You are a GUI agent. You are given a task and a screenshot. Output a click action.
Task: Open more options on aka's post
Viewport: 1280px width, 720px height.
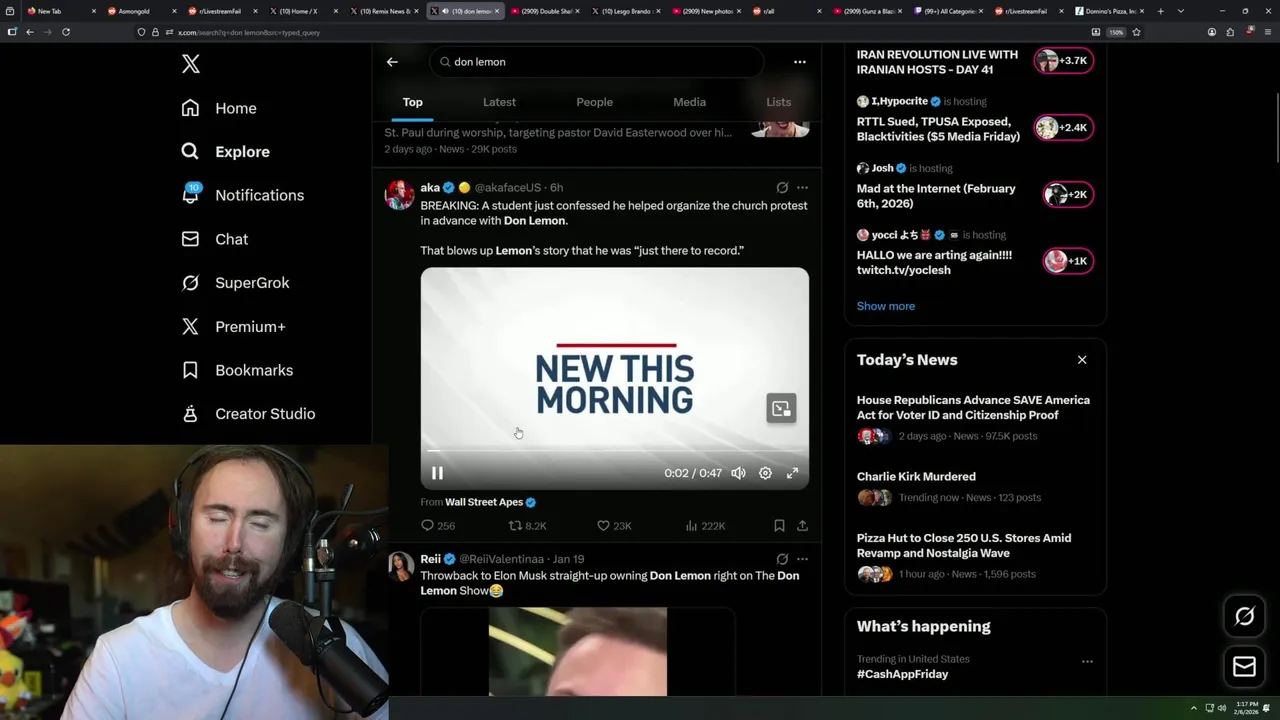tap(802, 187)
